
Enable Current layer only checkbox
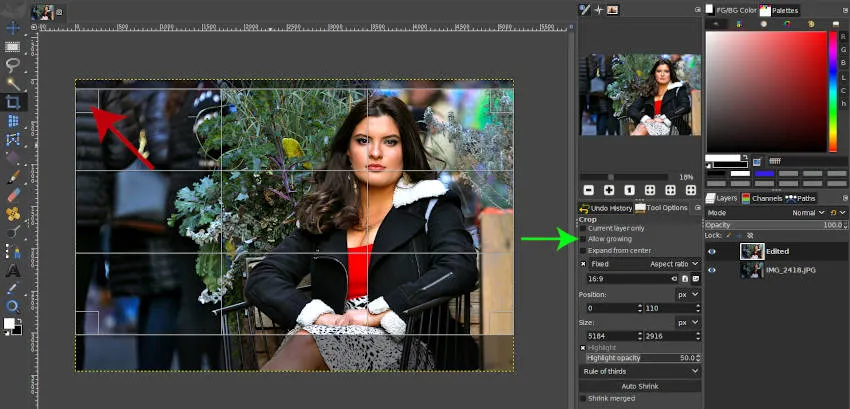(x=584, y=229)
